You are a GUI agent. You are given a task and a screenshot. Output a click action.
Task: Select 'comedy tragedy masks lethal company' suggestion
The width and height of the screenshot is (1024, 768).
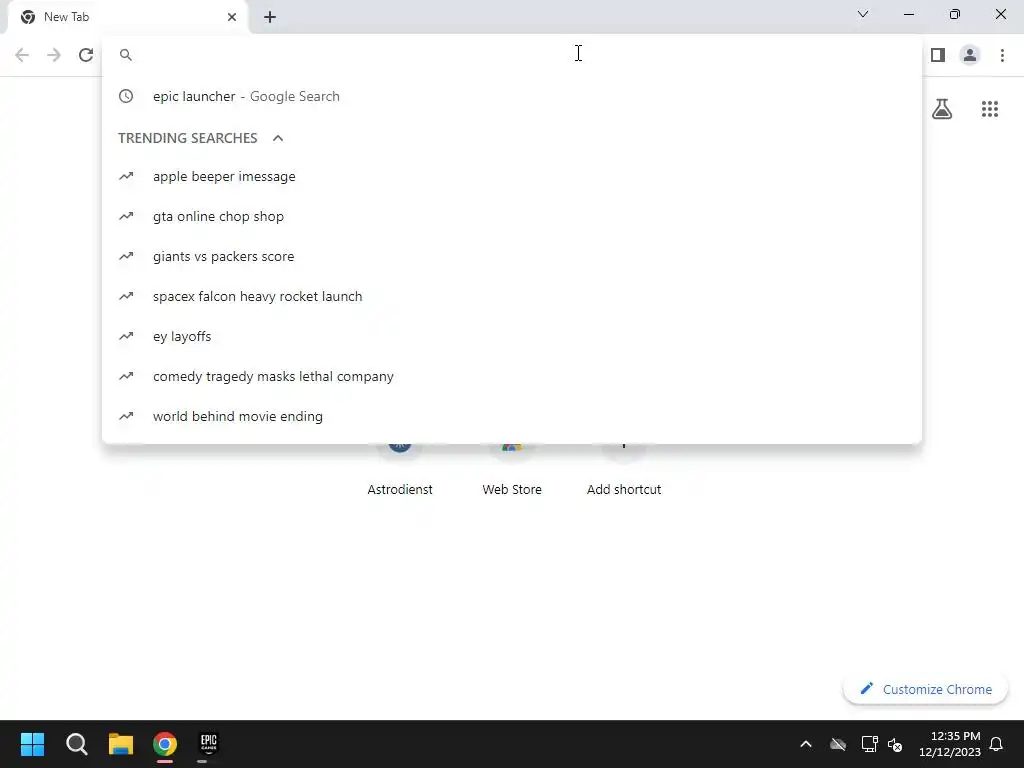pyautogui.click(x=512, y=376)
